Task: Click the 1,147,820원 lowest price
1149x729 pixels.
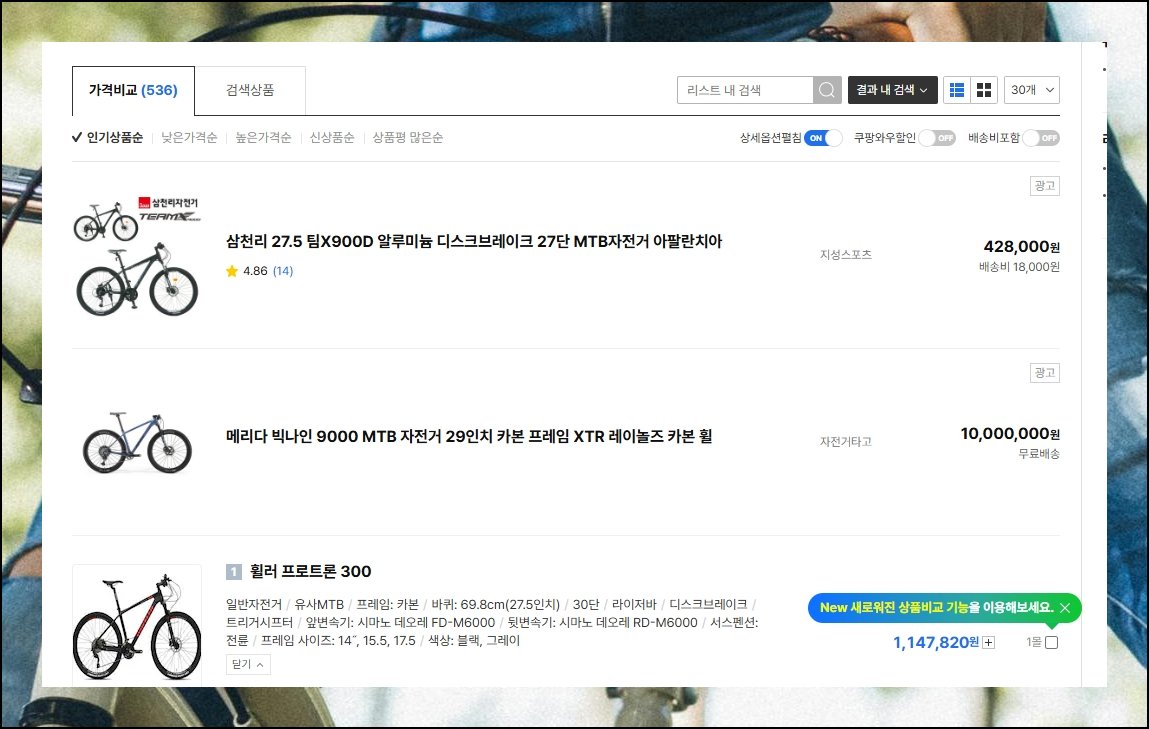Action: (936, 643)
